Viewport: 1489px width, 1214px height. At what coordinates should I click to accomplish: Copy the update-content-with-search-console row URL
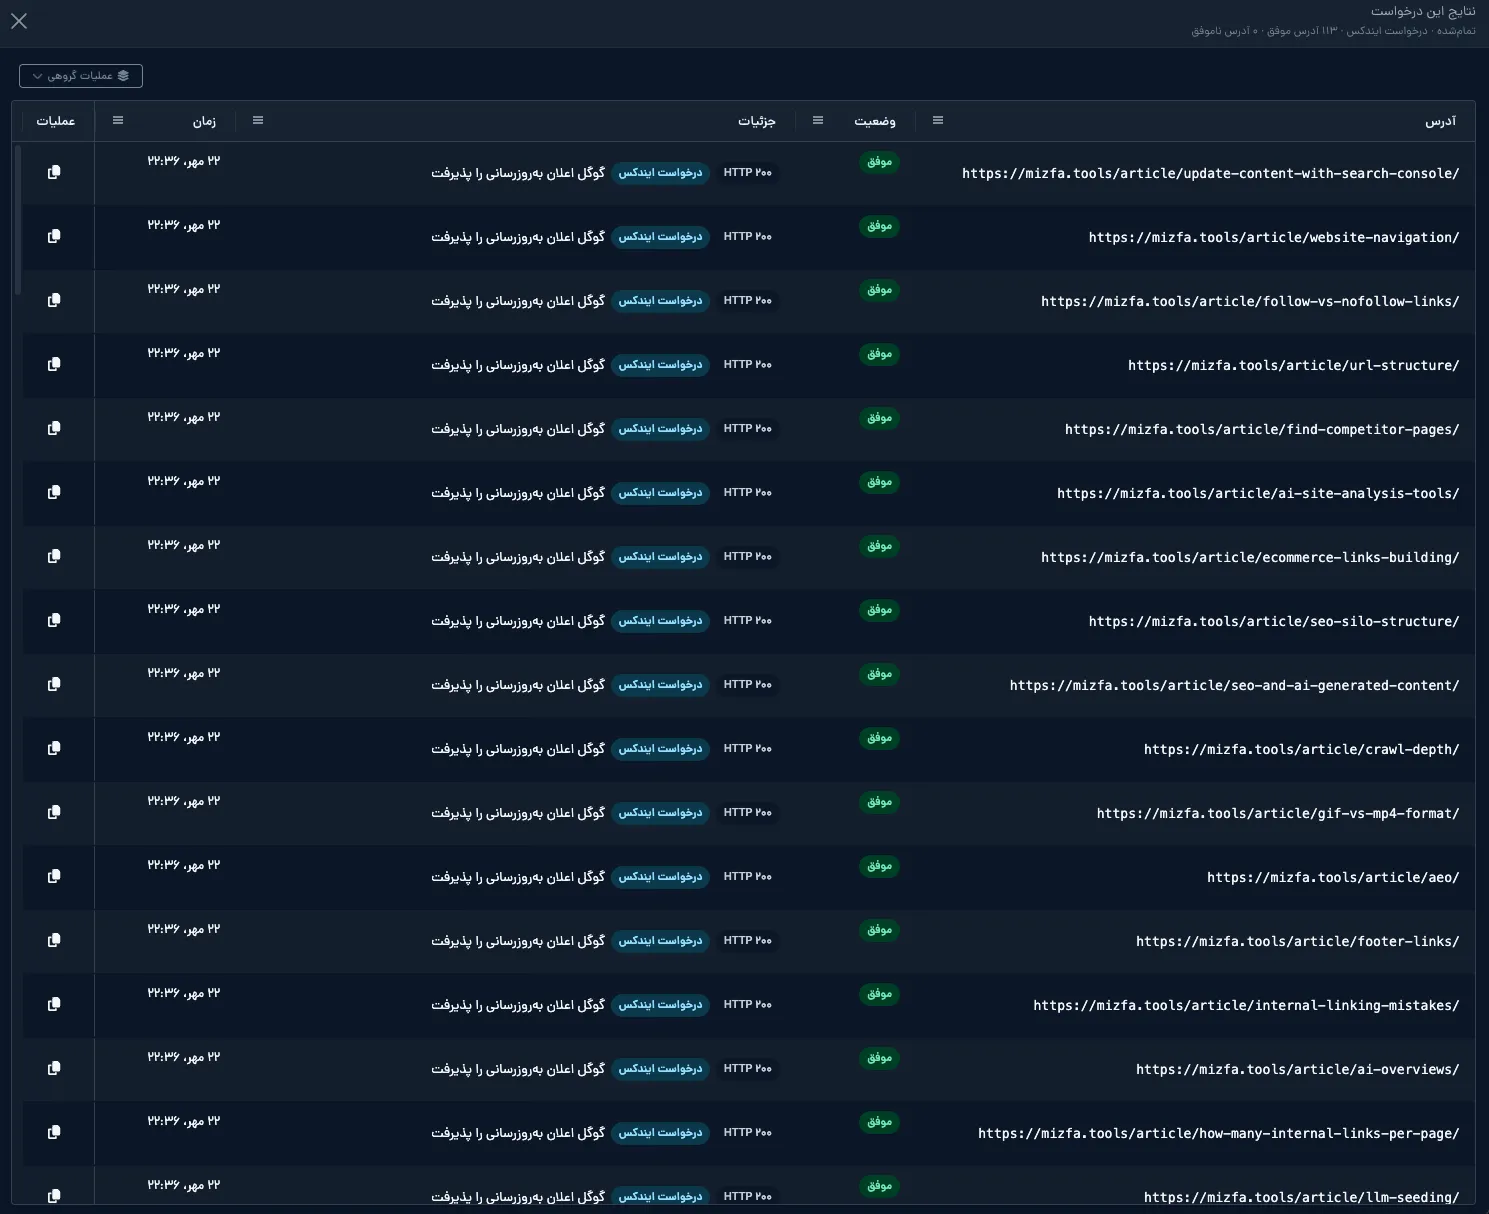[x=54, y=172]
